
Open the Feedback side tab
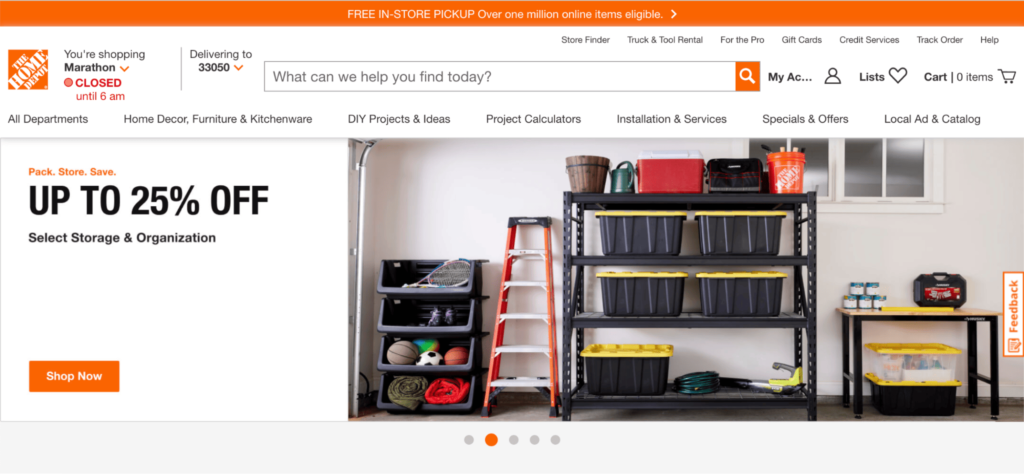1014,314
